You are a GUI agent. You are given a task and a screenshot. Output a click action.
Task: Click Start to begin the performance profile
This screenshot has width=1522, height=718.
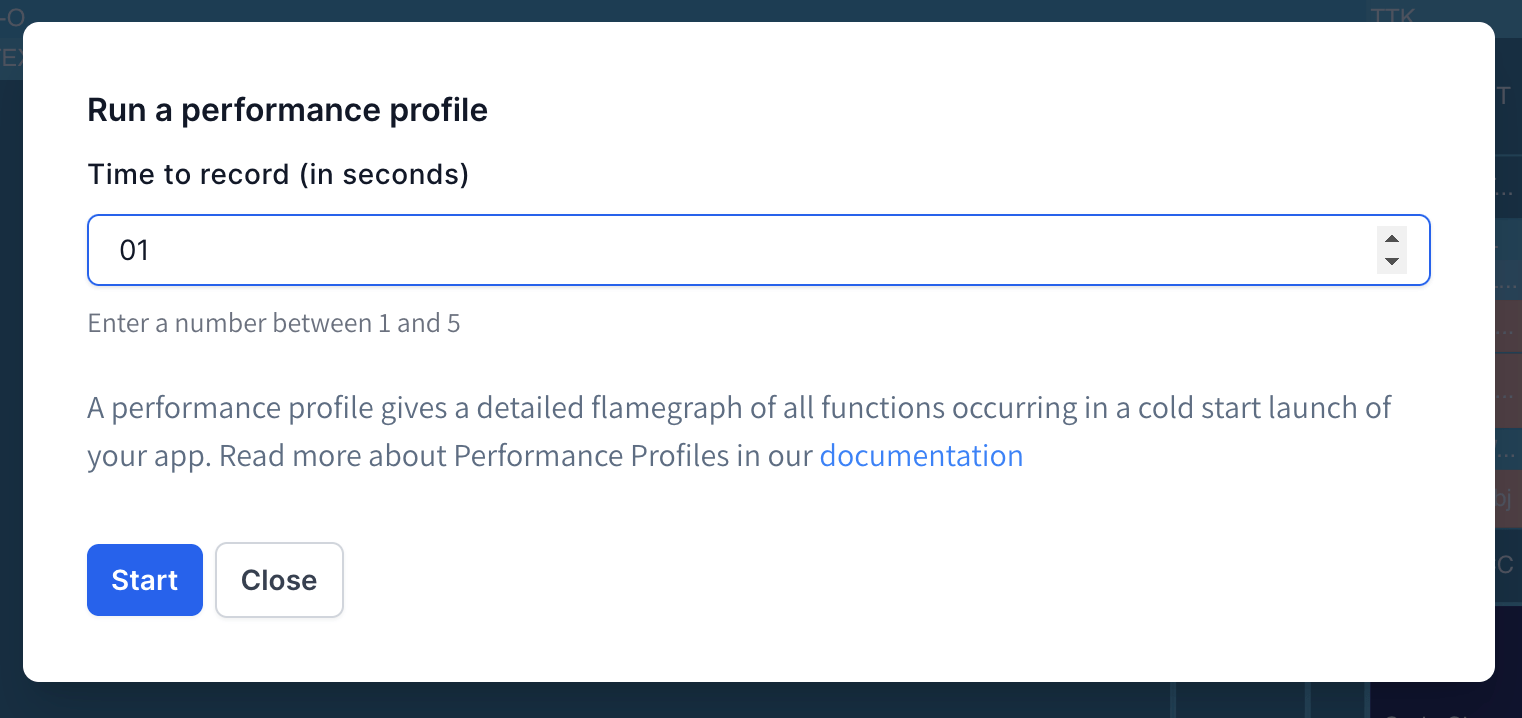(x=144, y=580)
